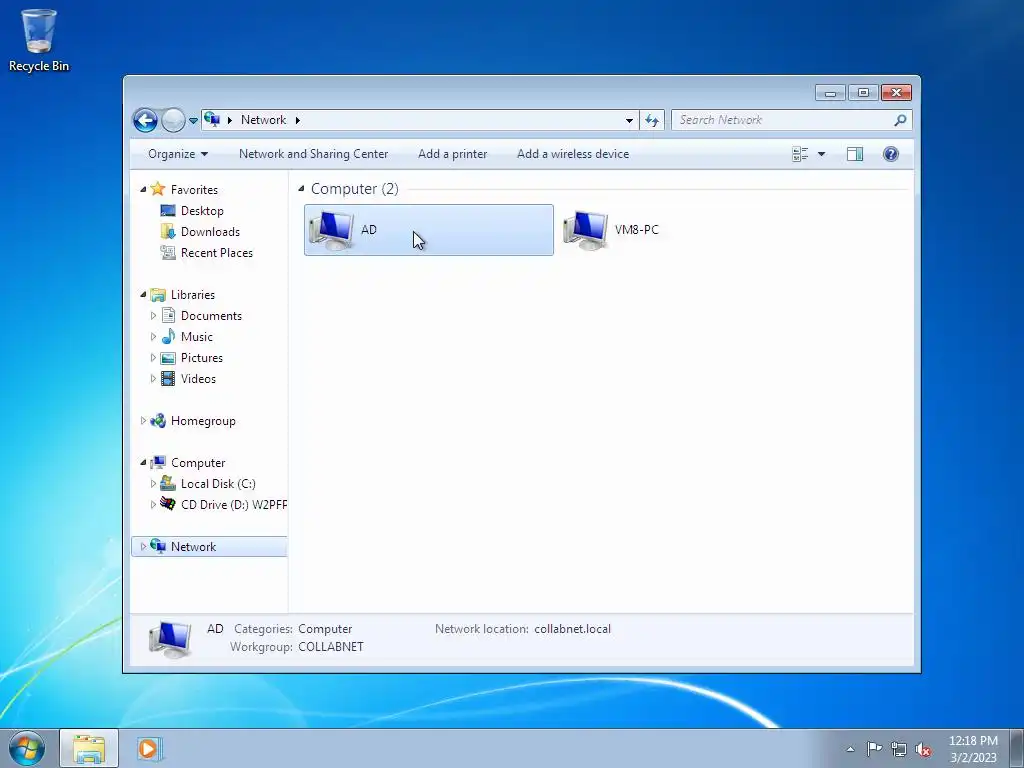Click Add a wireless device

pos(573,154)
